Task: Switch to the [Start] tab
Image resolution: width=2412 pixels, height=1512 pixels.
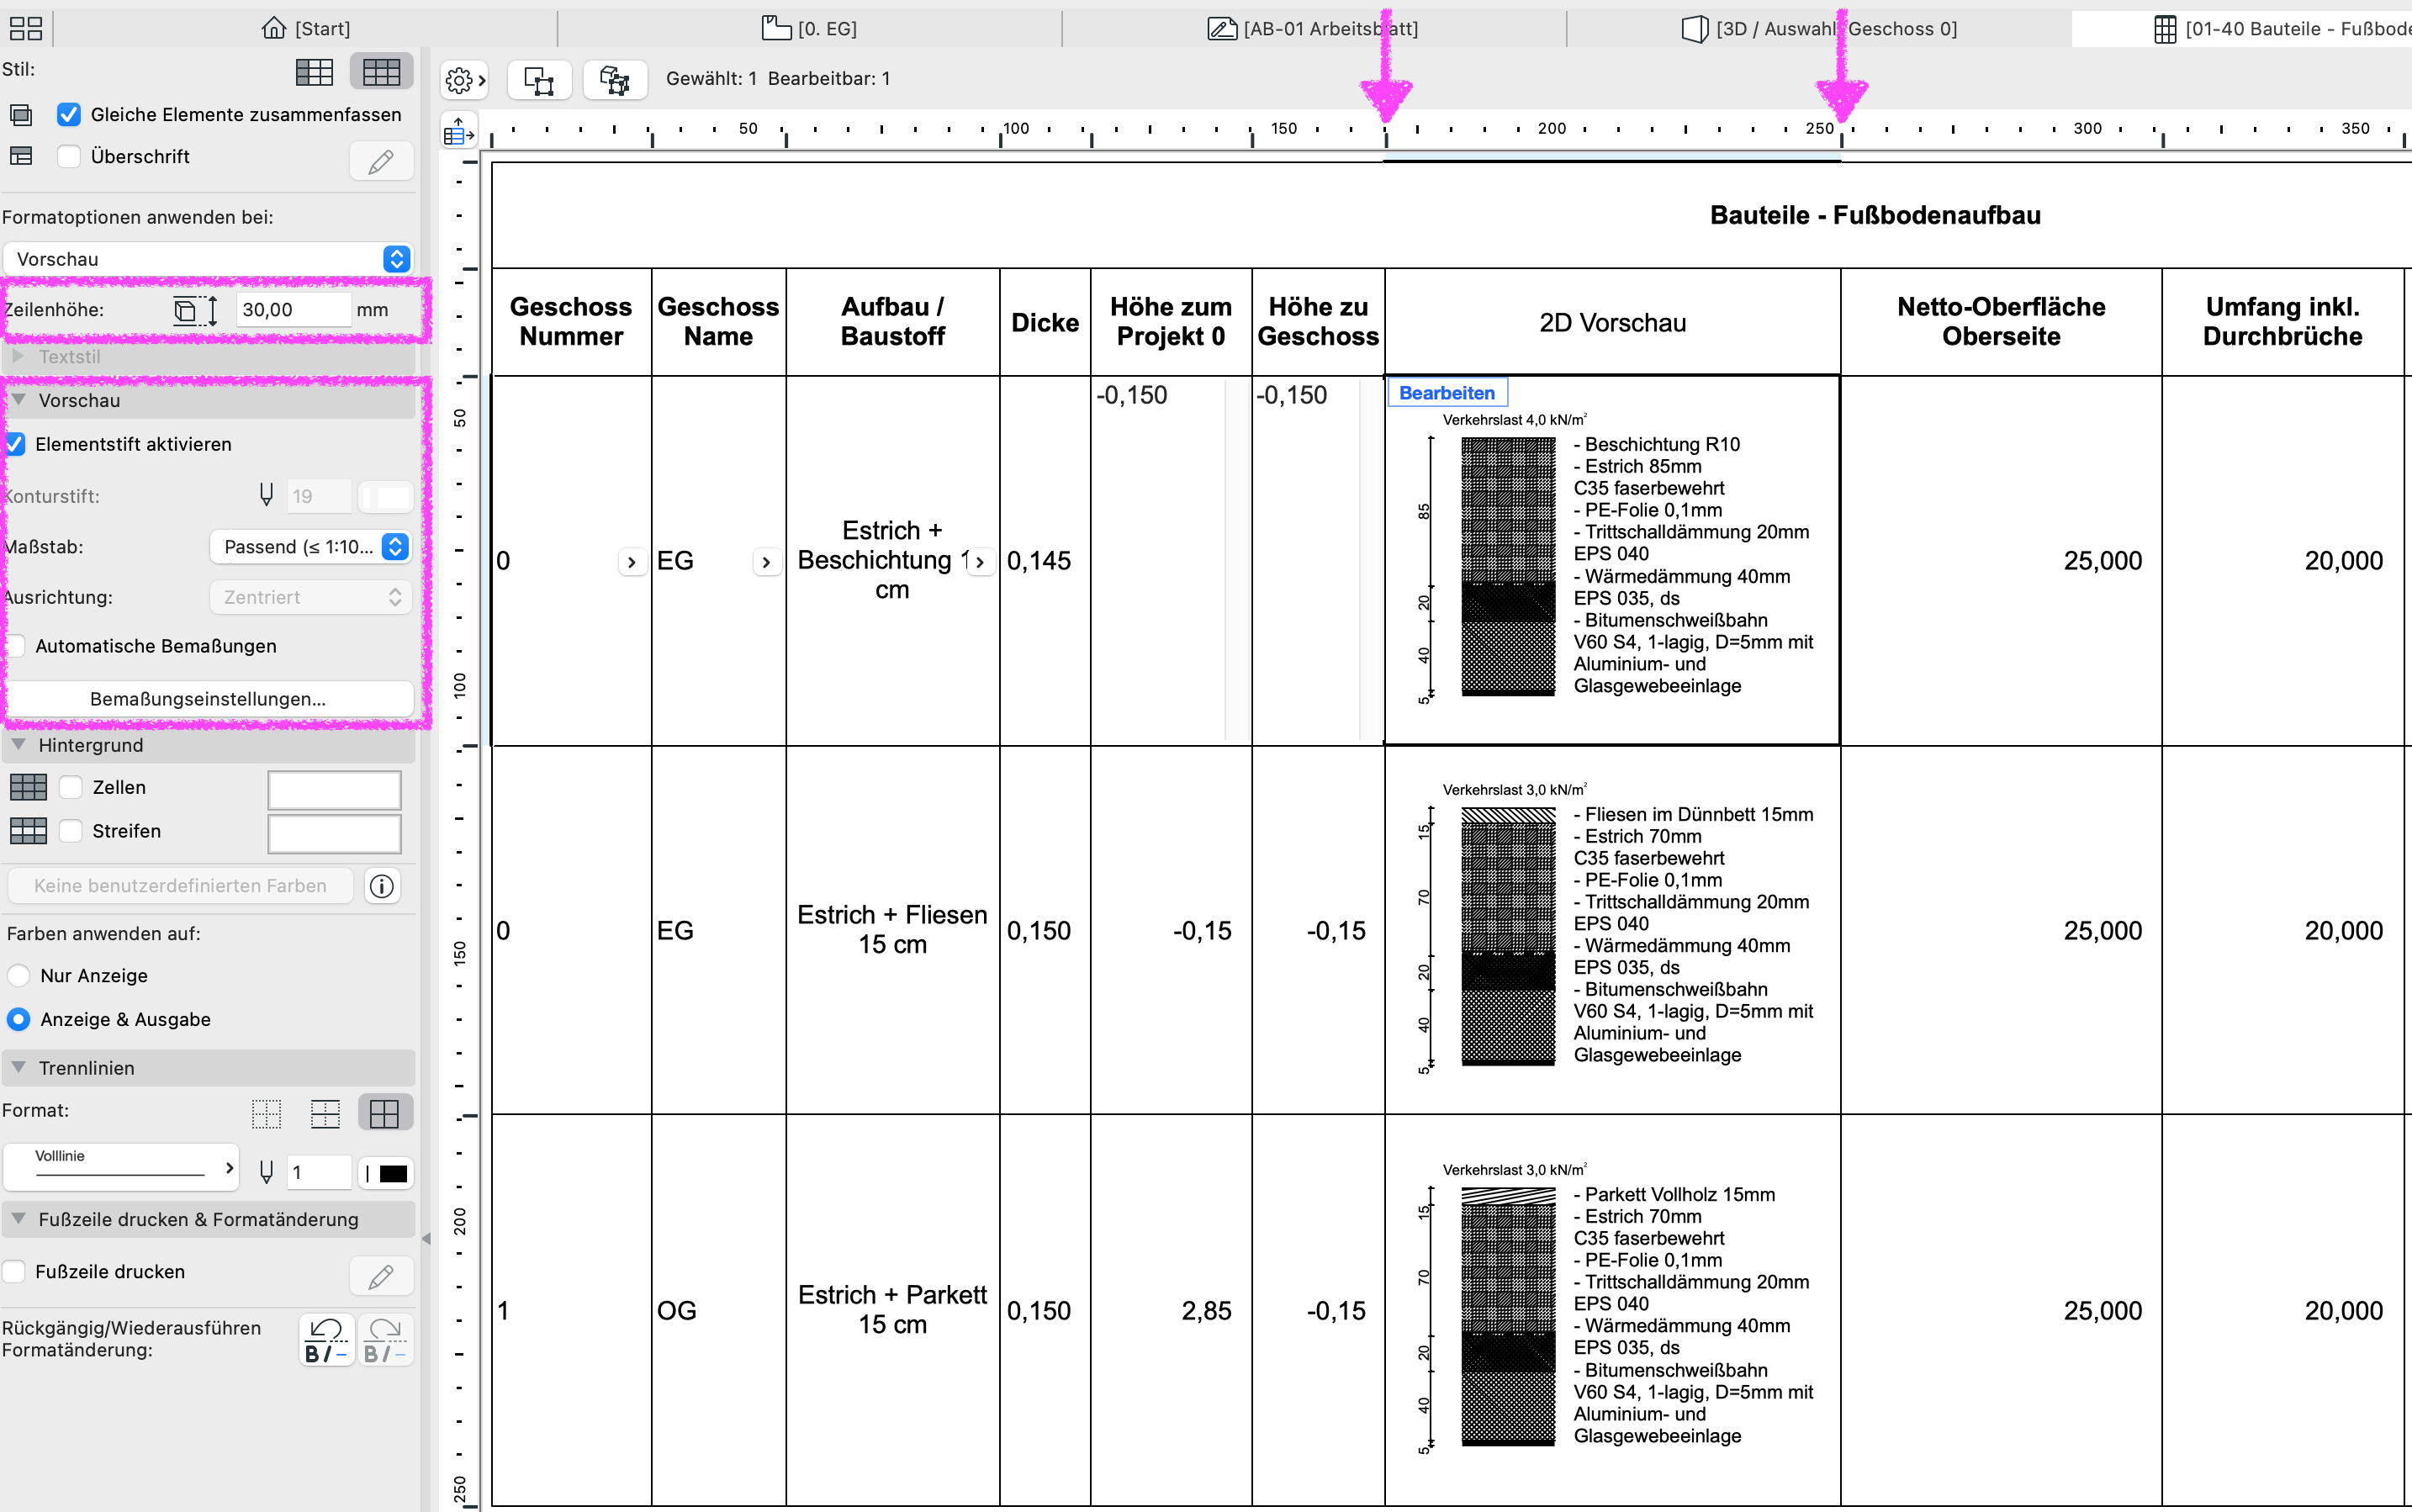Action: (x=306, y=28)
